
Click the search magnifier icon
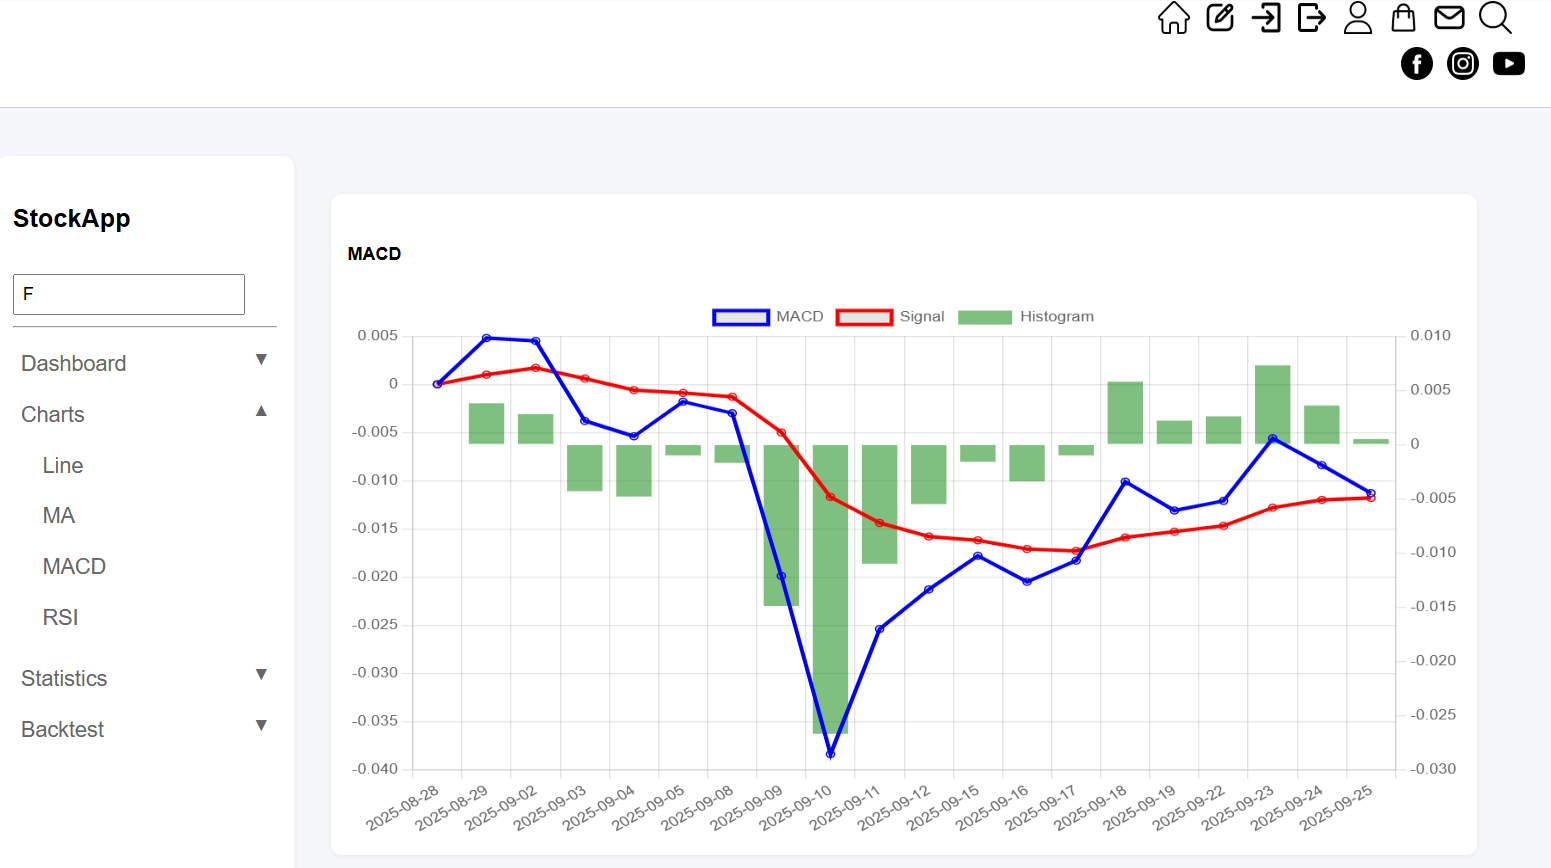tap(1495, 18)
